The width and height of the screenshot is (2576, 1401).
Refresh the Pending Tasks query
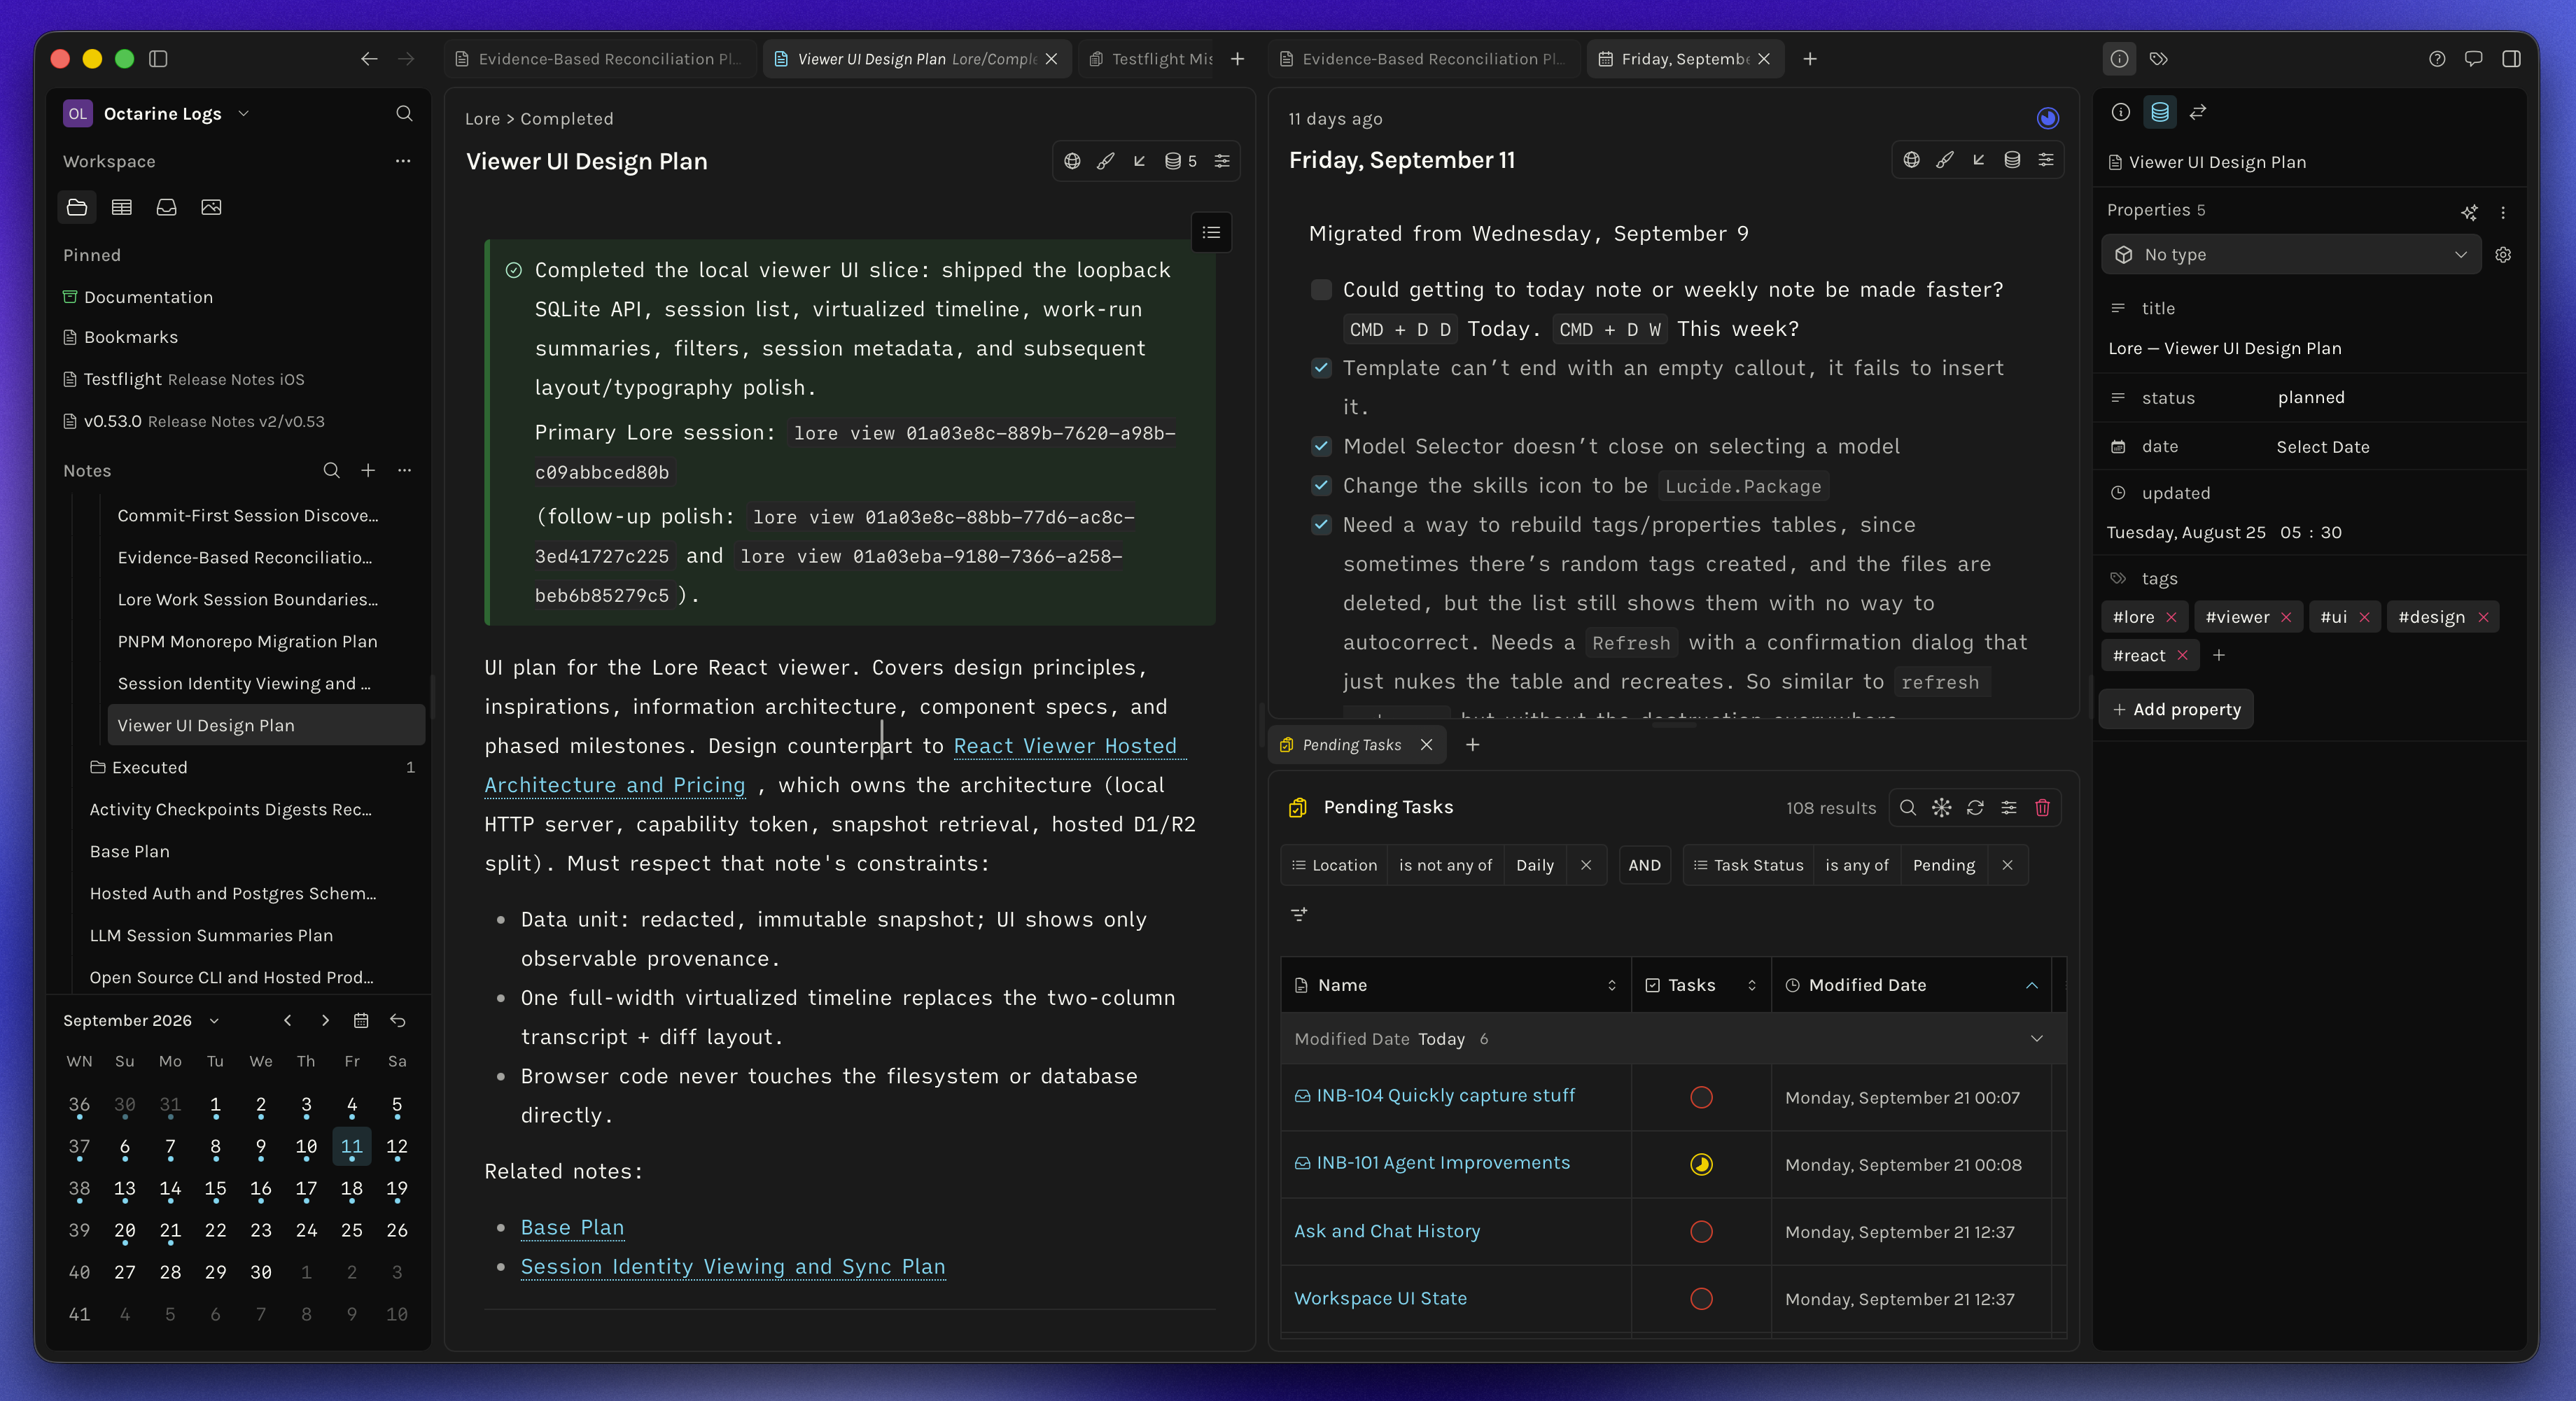click(1975, 808)
